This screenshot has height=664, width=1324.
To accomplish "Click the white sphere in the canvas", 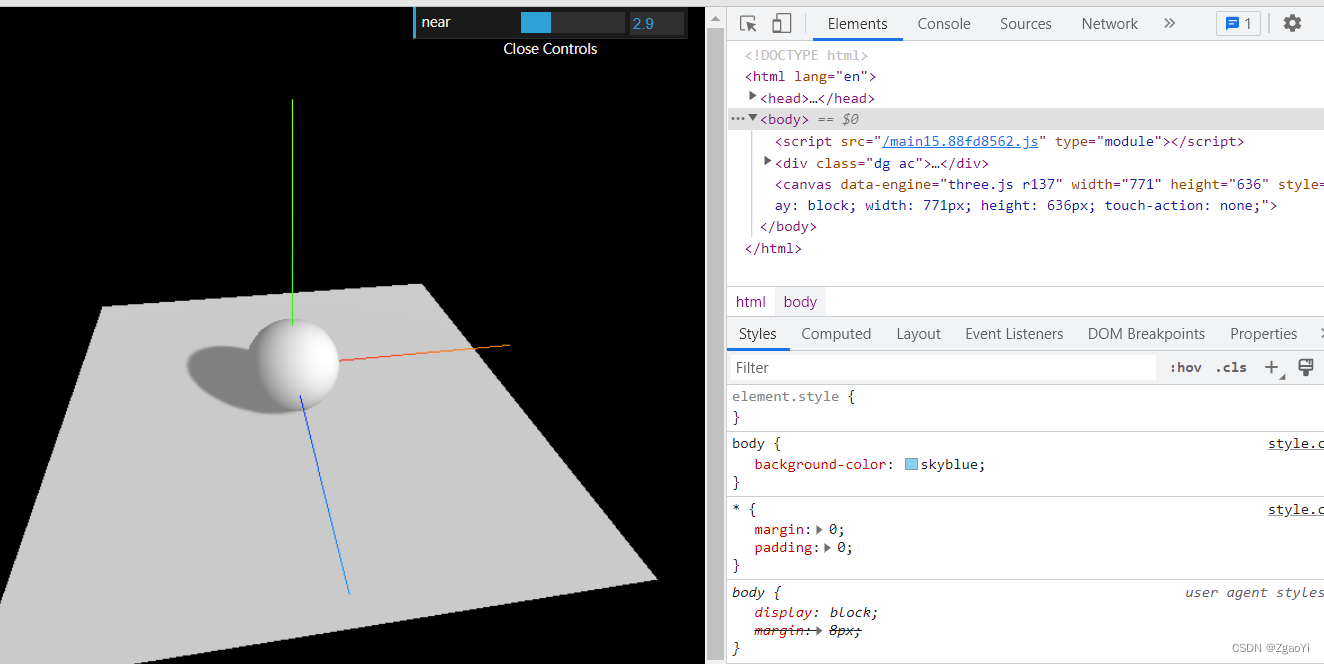I will point(294,365).
